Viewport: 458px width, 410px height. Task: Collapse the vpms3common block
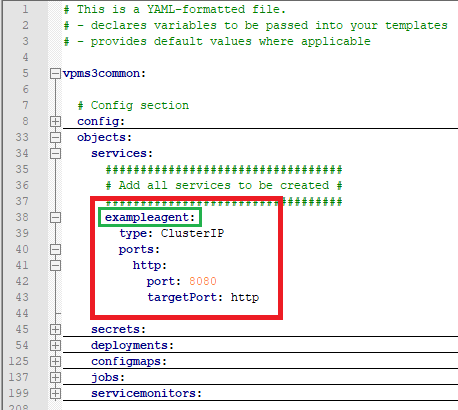[x=55, y=73]
